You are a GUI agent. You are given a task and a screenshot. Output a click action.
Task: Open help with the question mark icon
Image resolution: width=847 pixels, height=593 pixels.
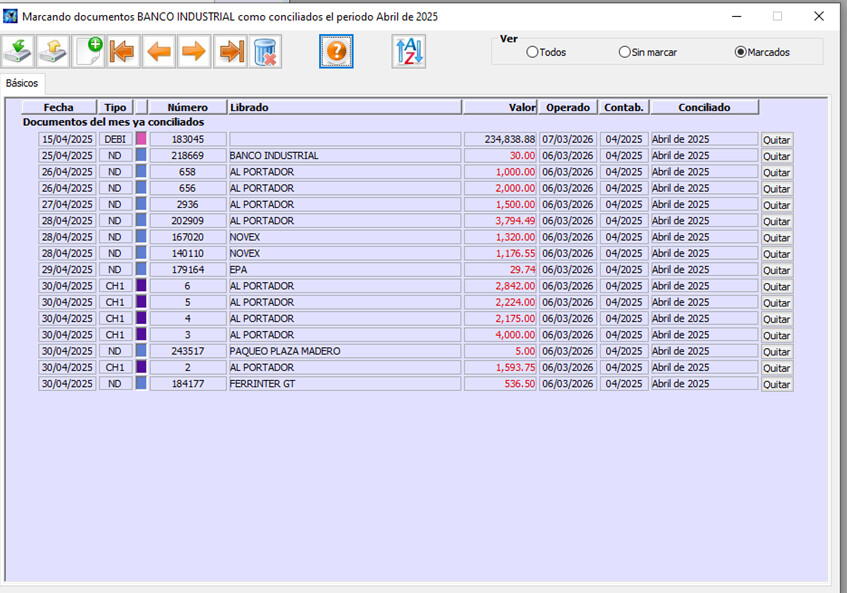[x=337, y=51]
